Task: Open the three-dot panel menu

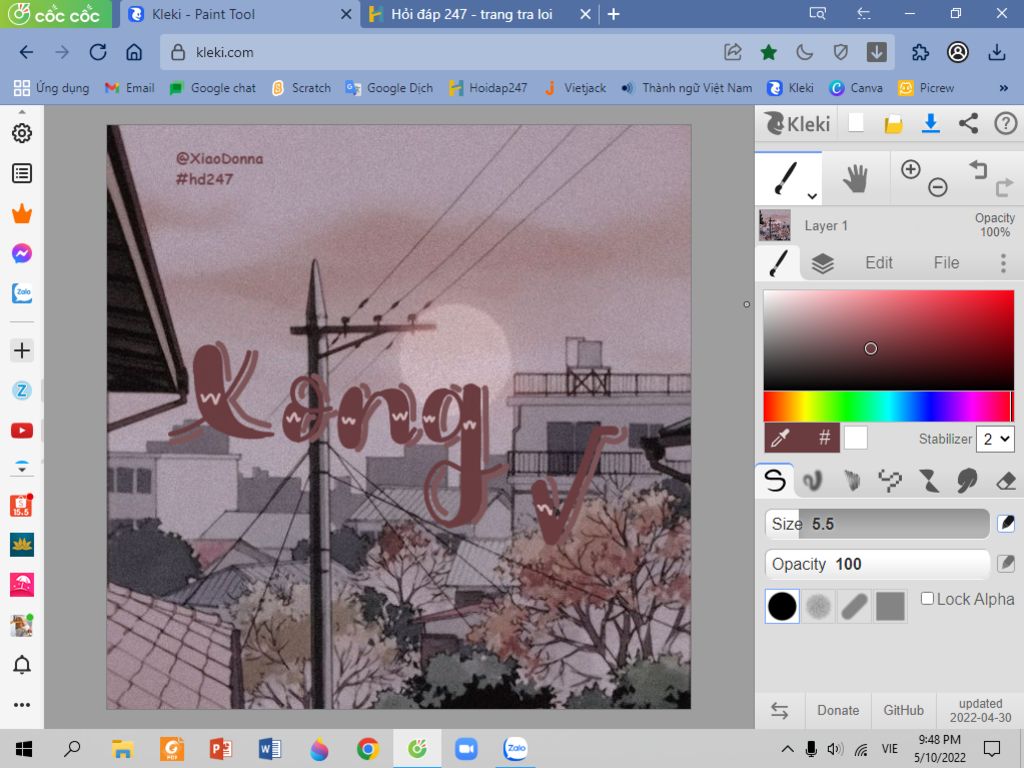Action: pos(1003,263)
